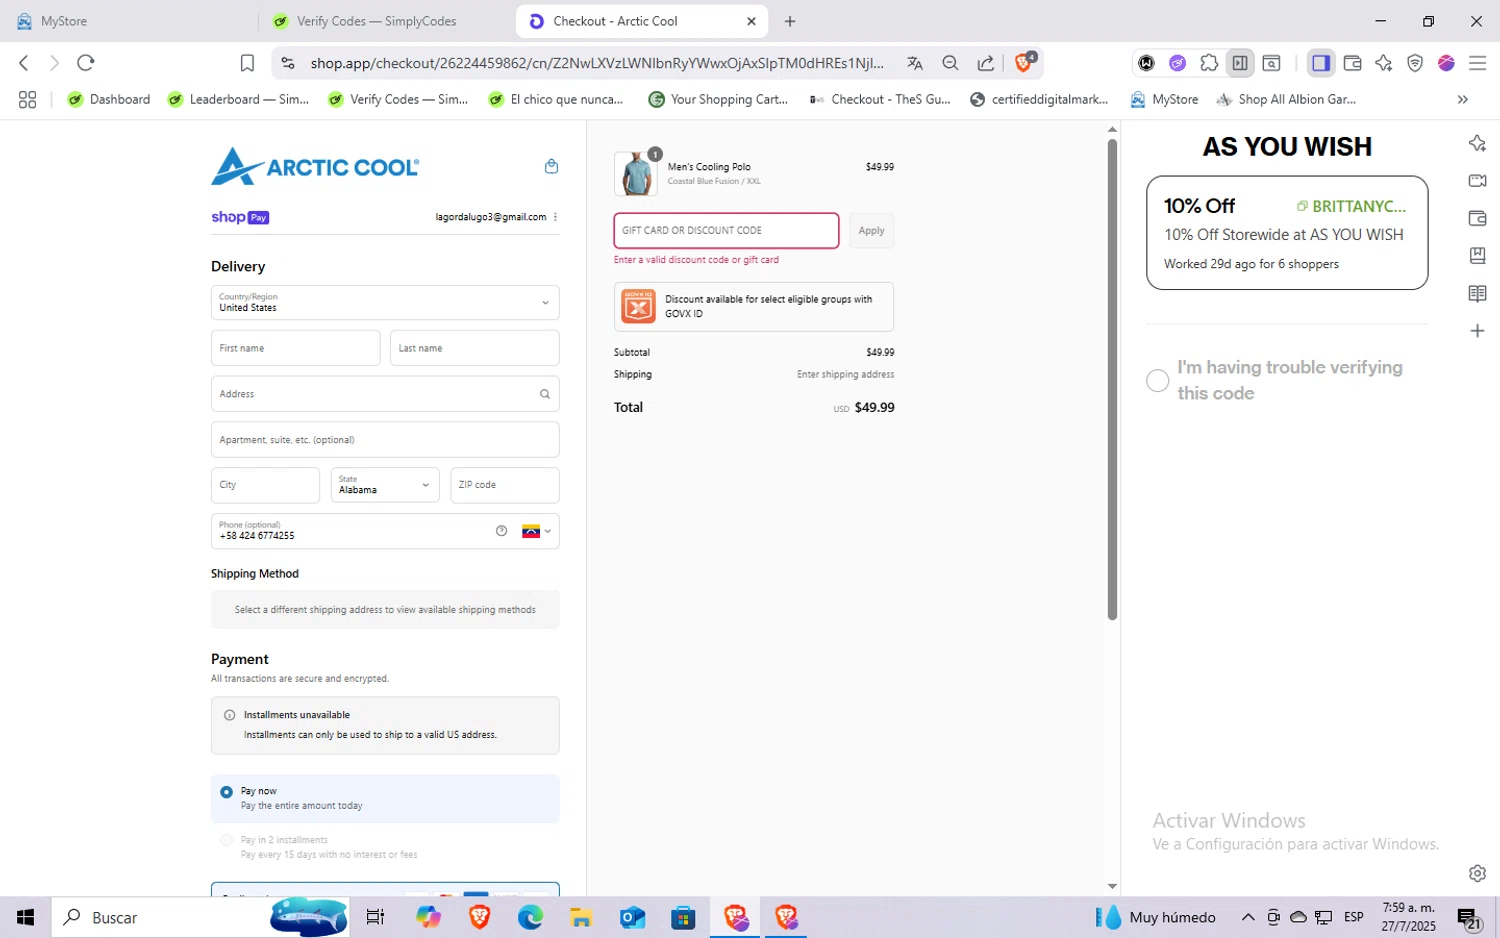Open the Country/Region dropdown

(385, 303)
